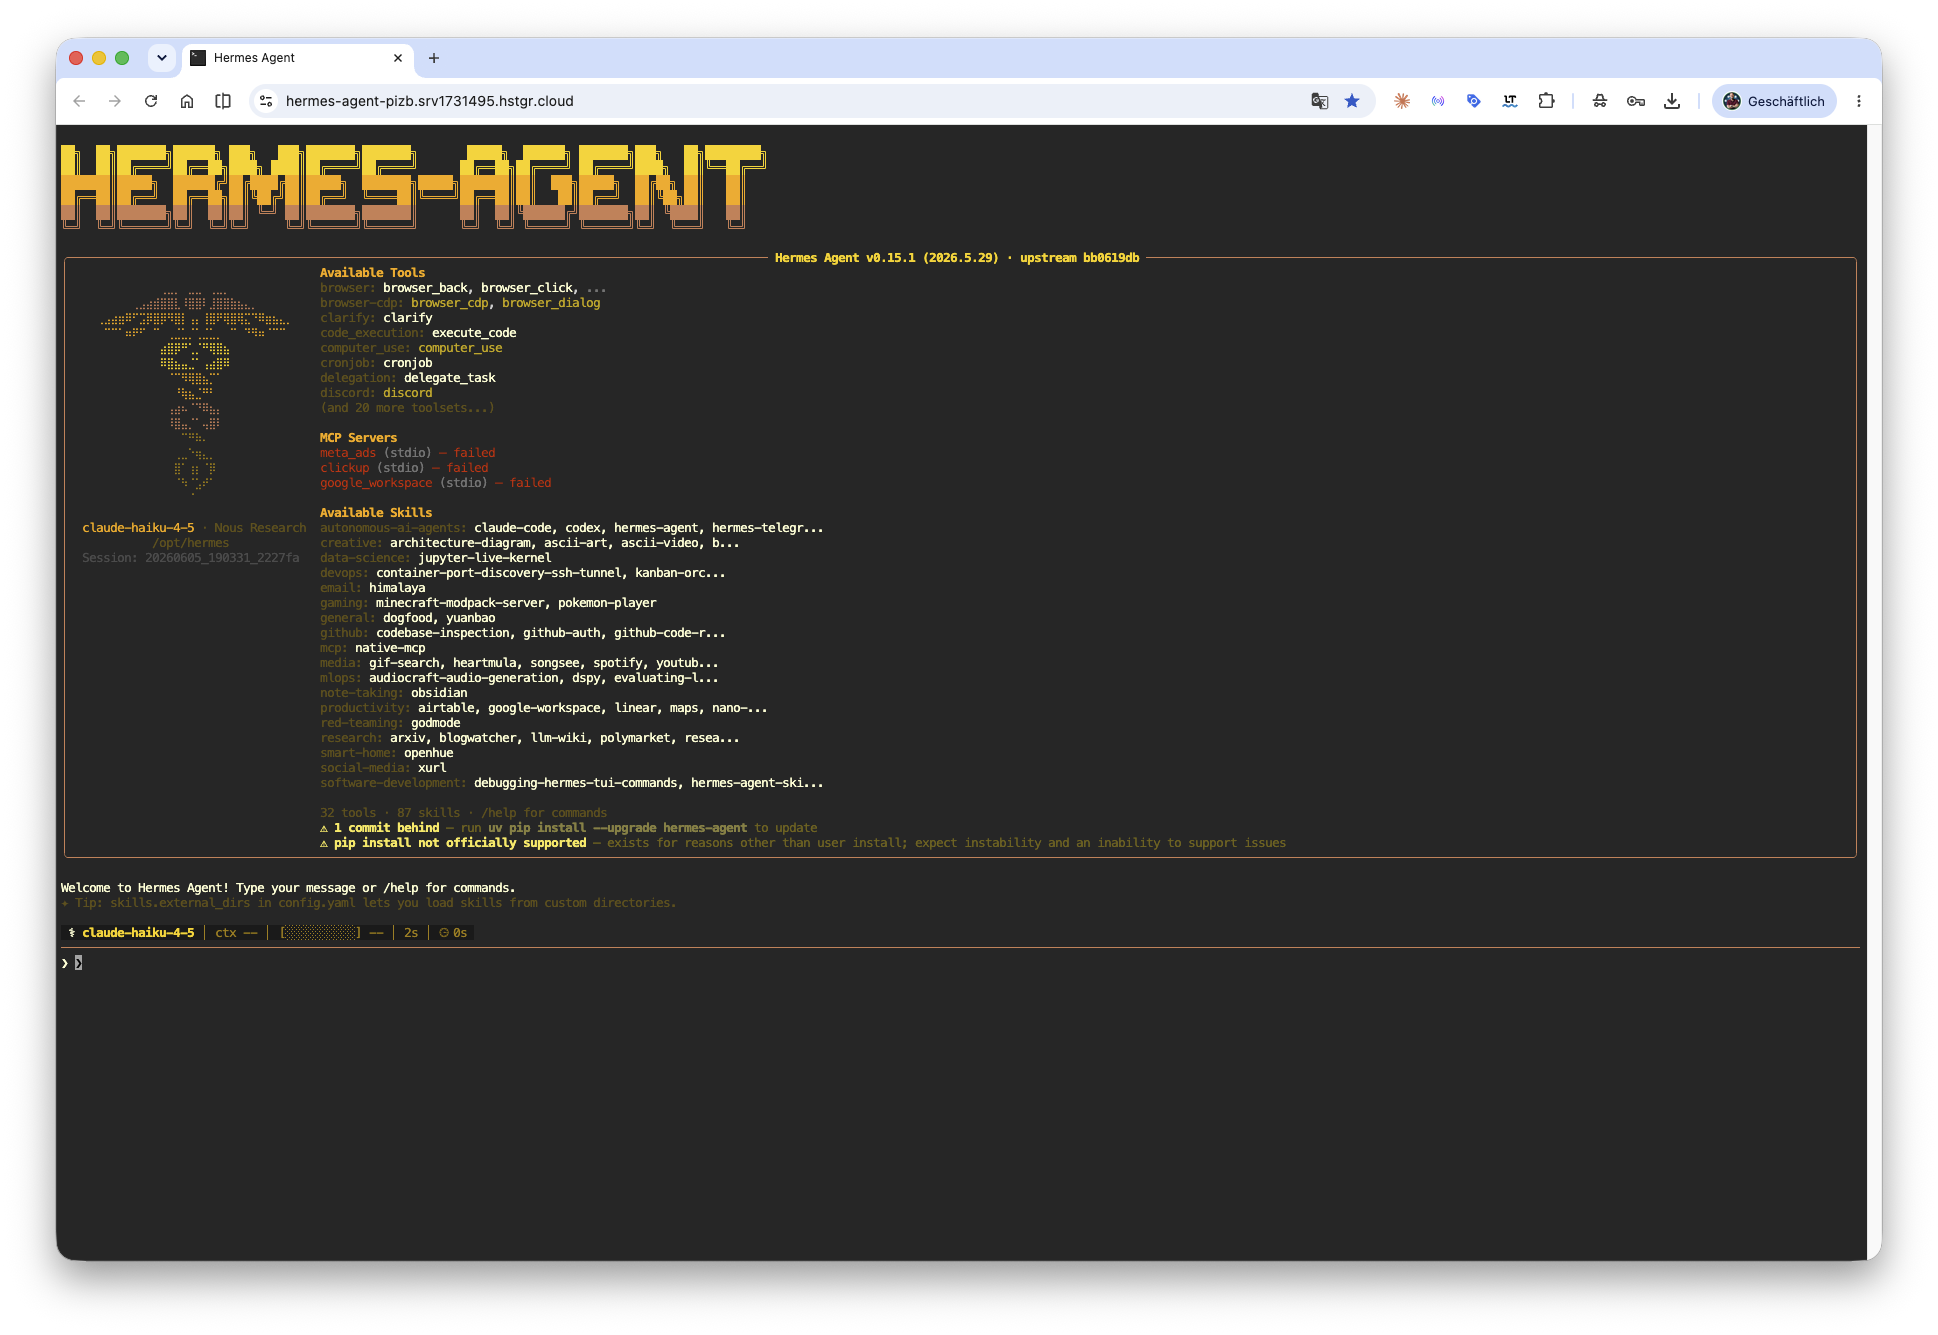Image resolution: width=1938 pixels, height=1335 pixels.
Task: Click the 'cronjob' tool name
Action: click(x=408, y=363)
